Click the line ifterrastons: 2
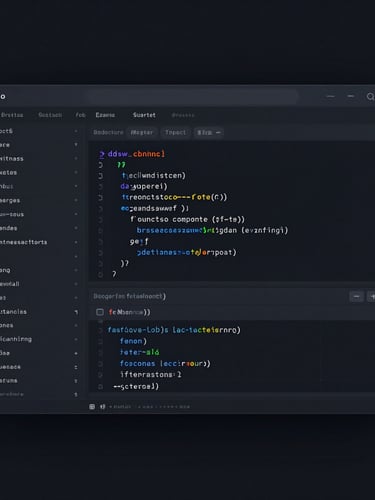Screen dimensions: 375x500 point(151,375)
